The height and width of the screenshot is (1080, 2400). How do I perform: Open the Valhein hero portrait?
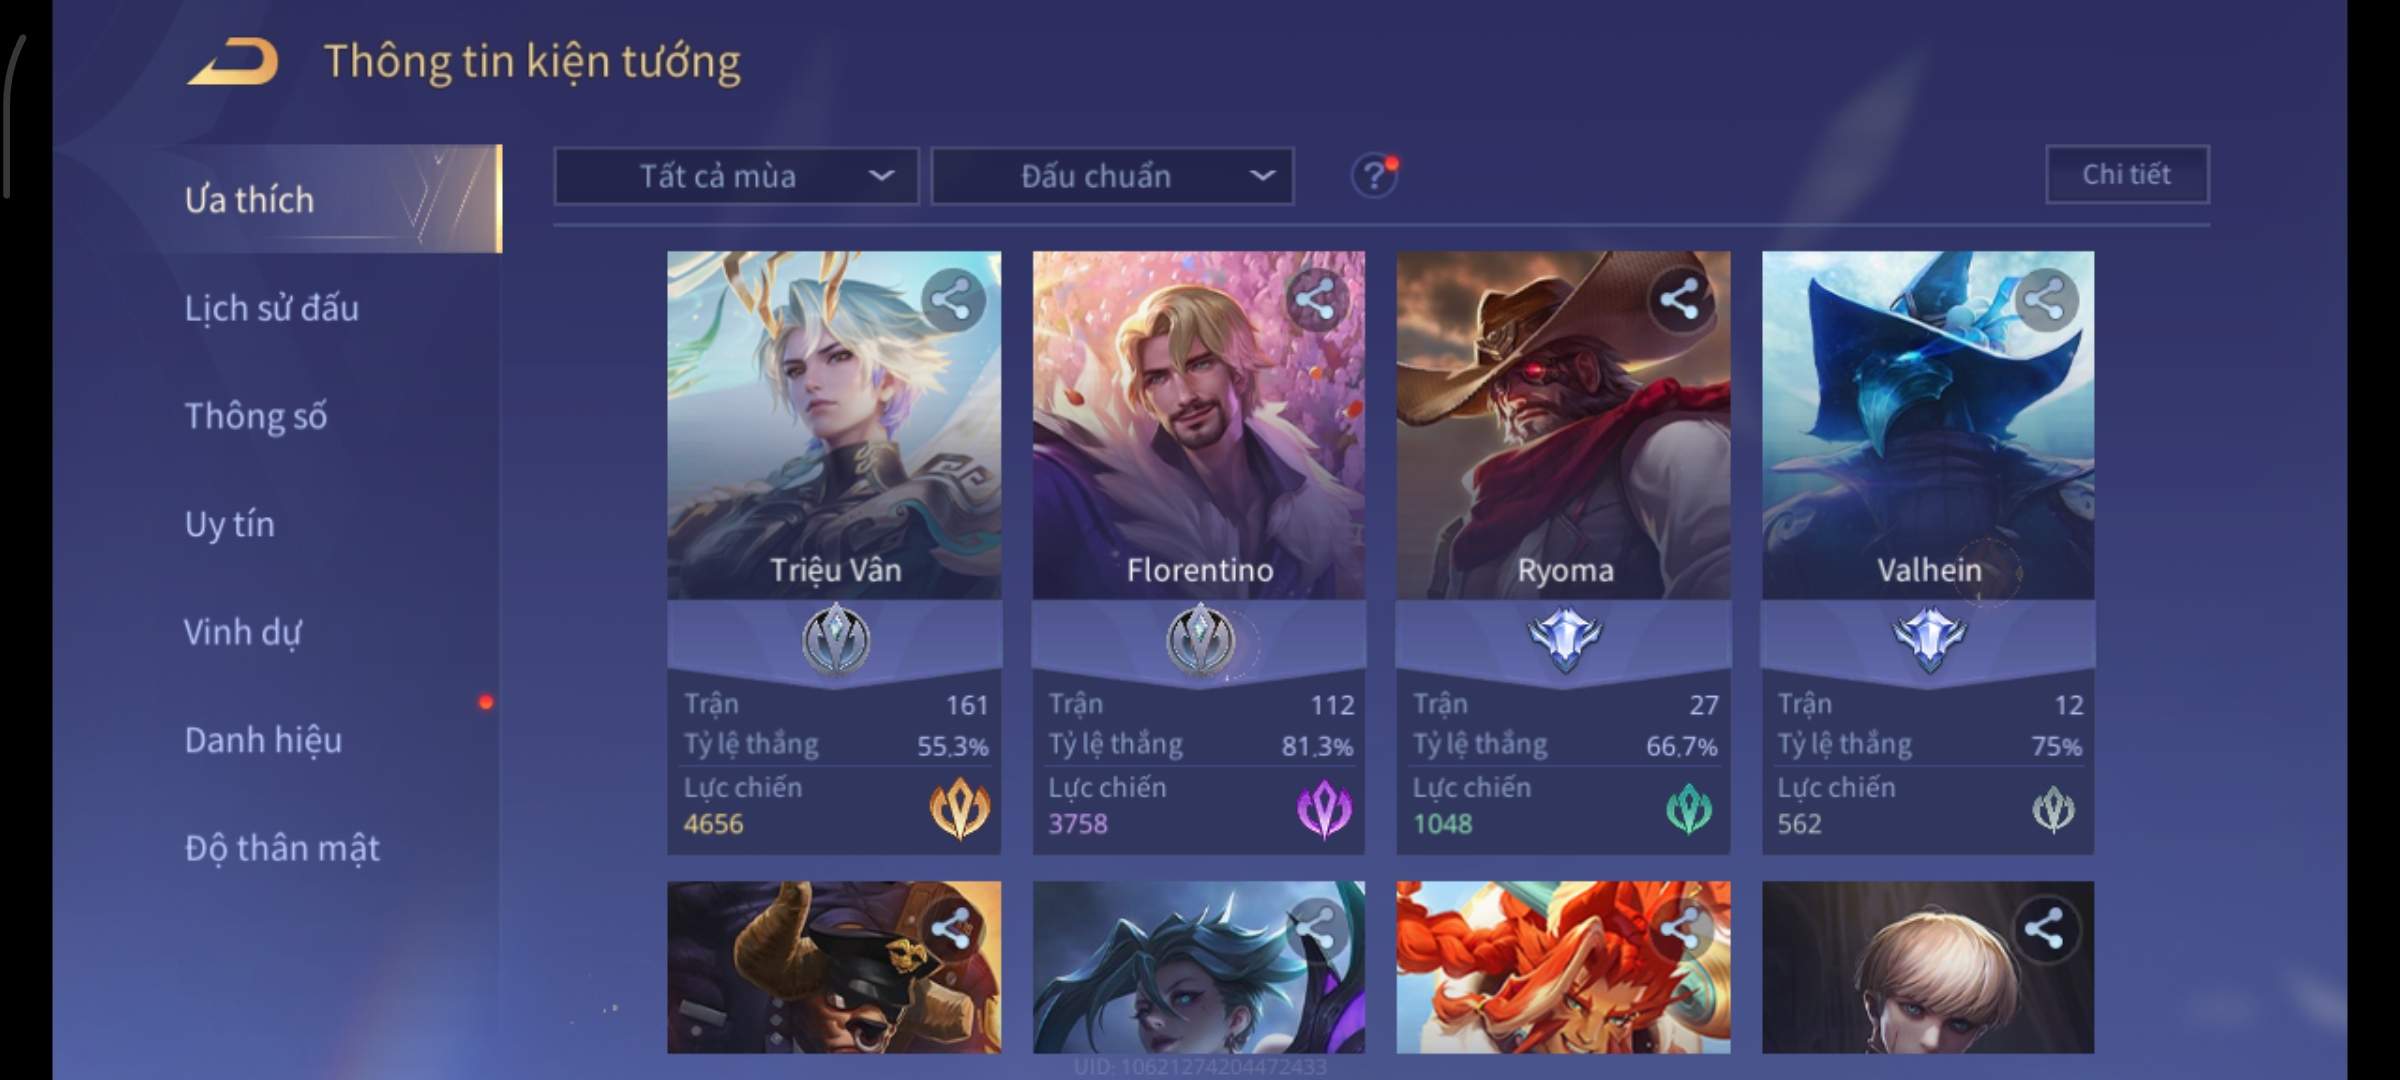pos(1928,425)
